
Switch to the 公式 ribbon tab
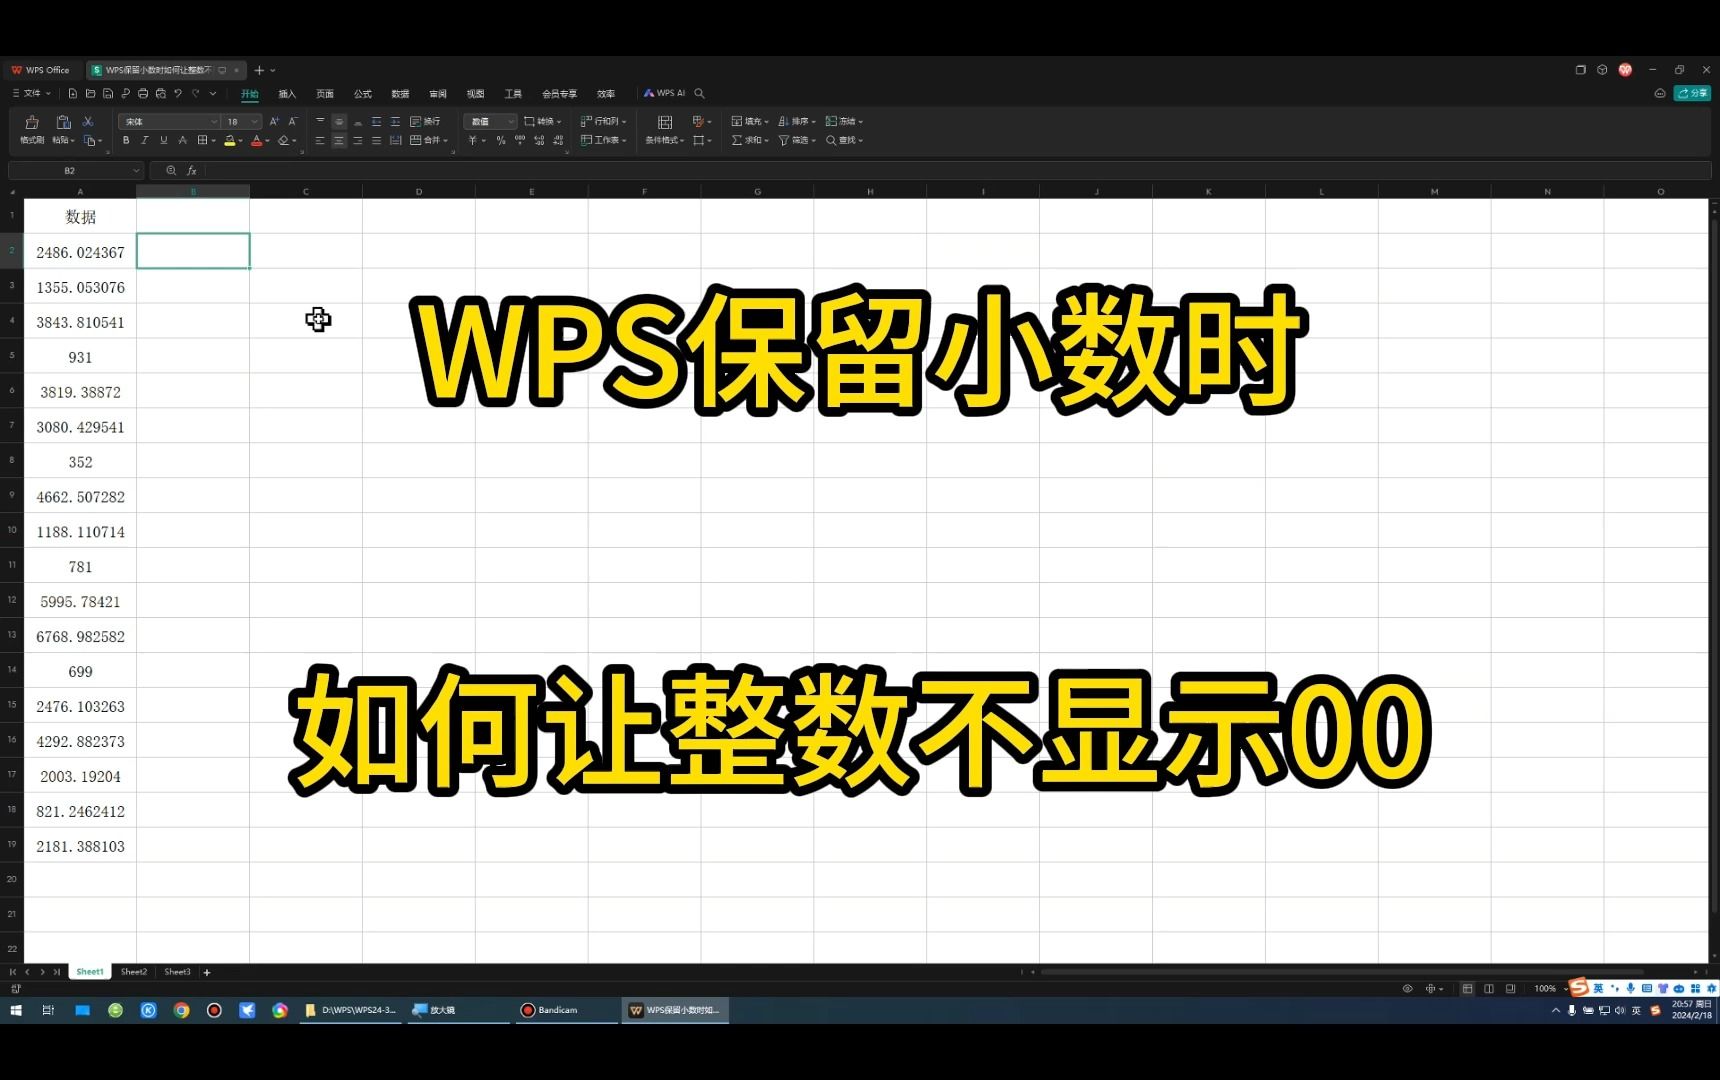pos(361,93)
